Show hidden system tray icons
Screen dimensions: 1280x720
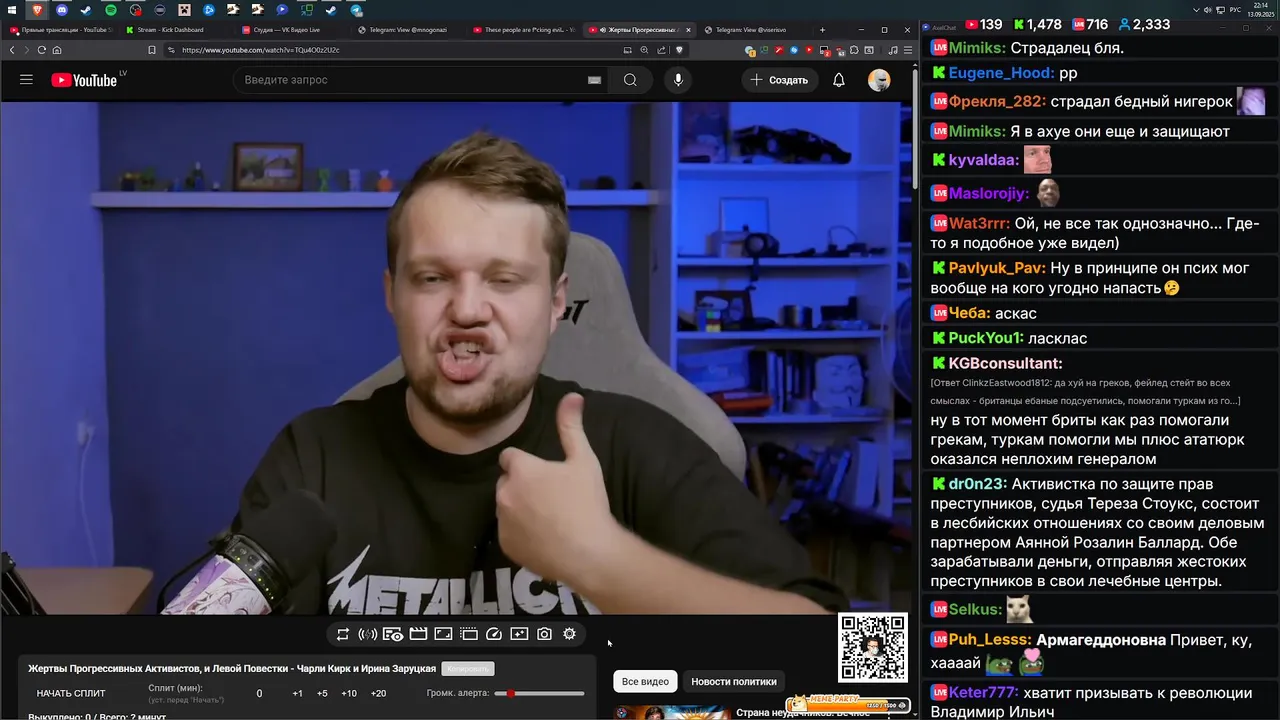pyautogui.click(x=1197, y=10)
